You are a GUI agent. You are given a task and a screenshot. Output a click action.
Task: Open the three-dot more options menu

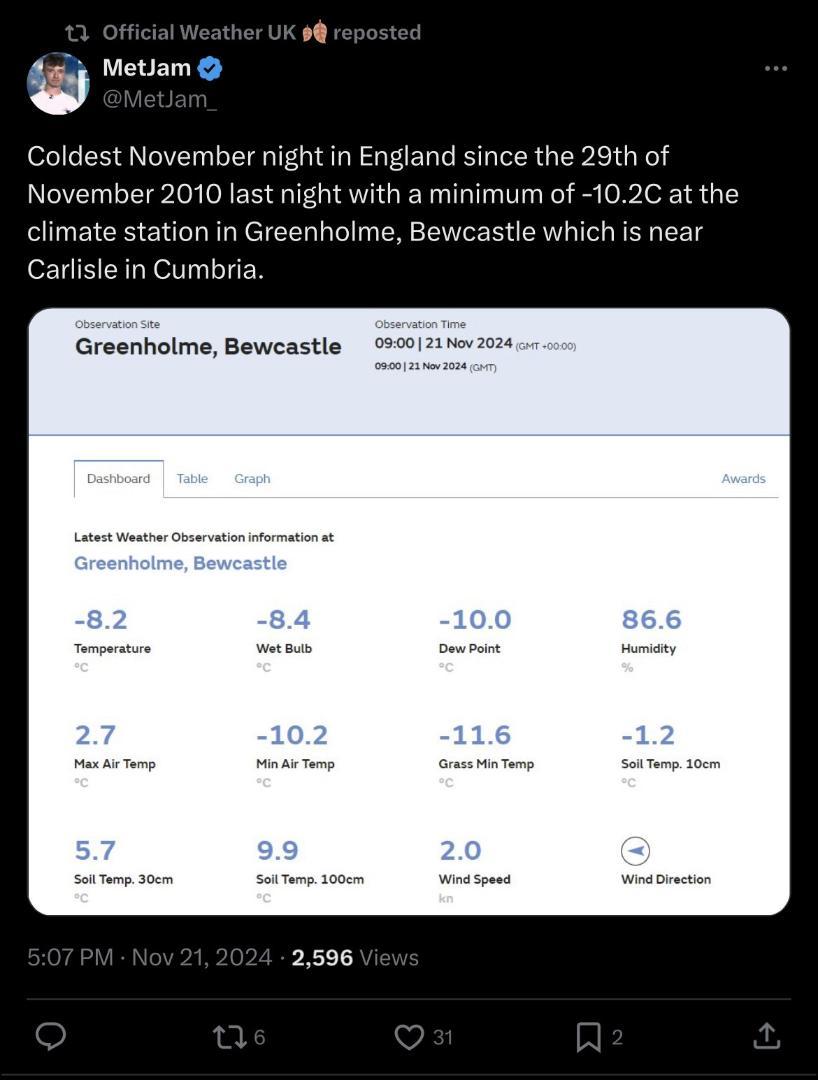pos(775,69)
